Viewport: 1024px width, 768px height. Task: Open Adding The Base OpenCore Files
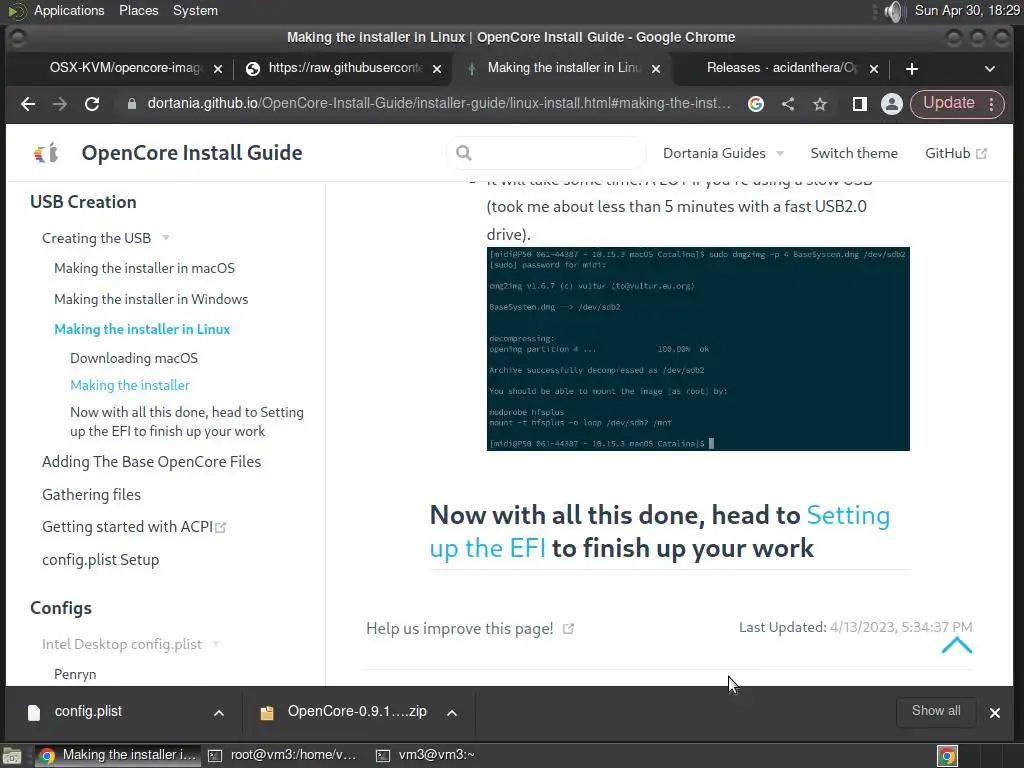152,462
